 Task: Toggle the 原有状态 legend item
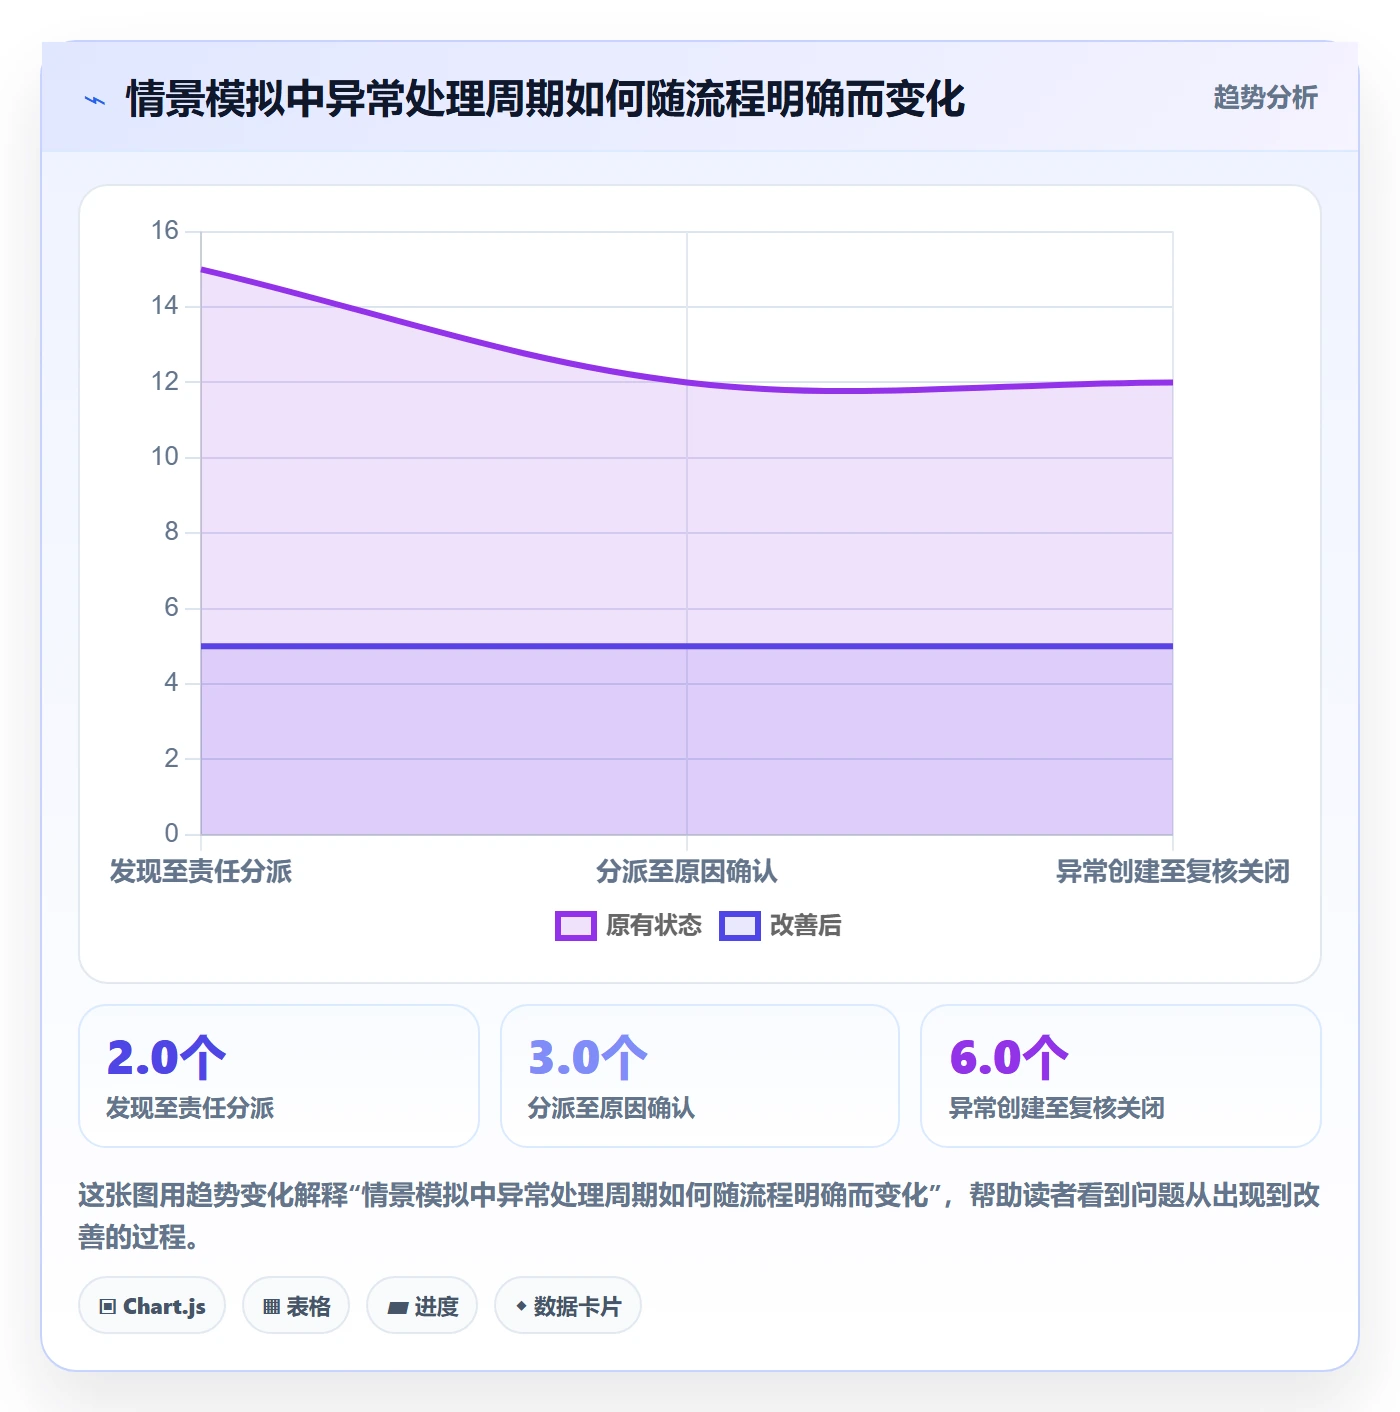628,926
